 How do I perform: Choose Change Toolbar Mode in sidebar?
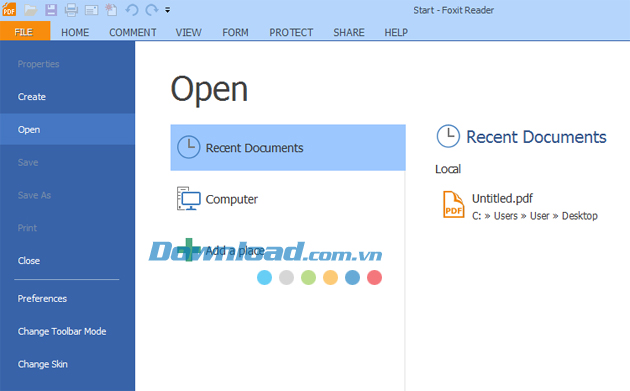click(68, 331)
